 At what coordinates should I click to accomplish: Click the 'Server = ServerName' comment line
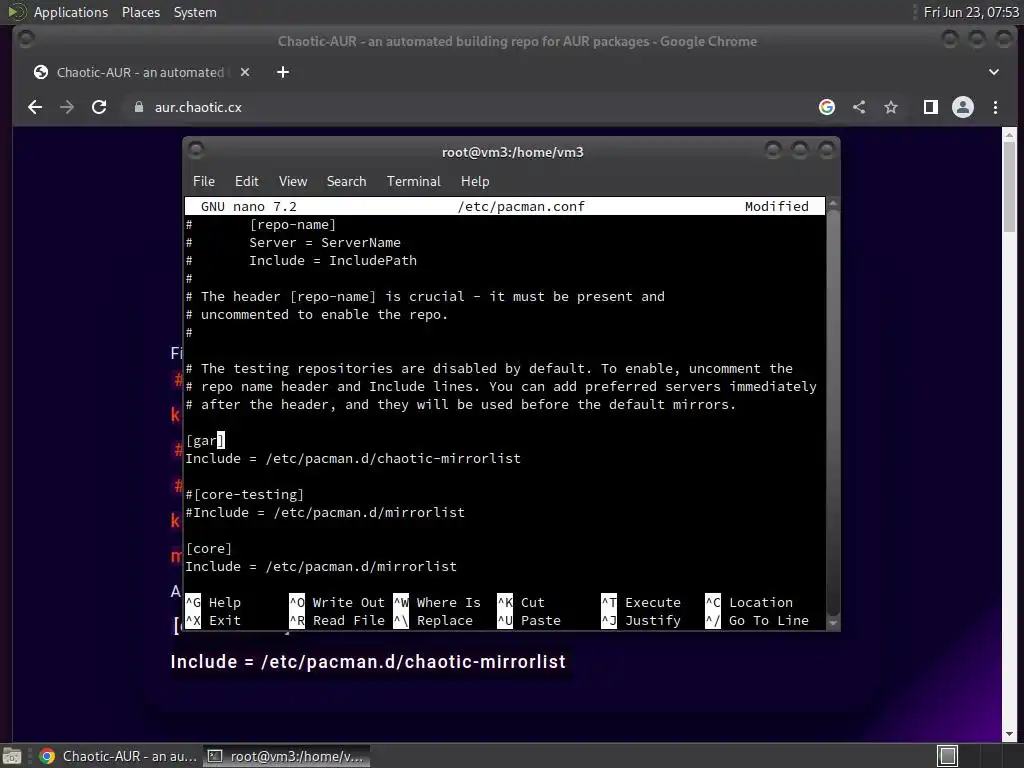point(293,242)
